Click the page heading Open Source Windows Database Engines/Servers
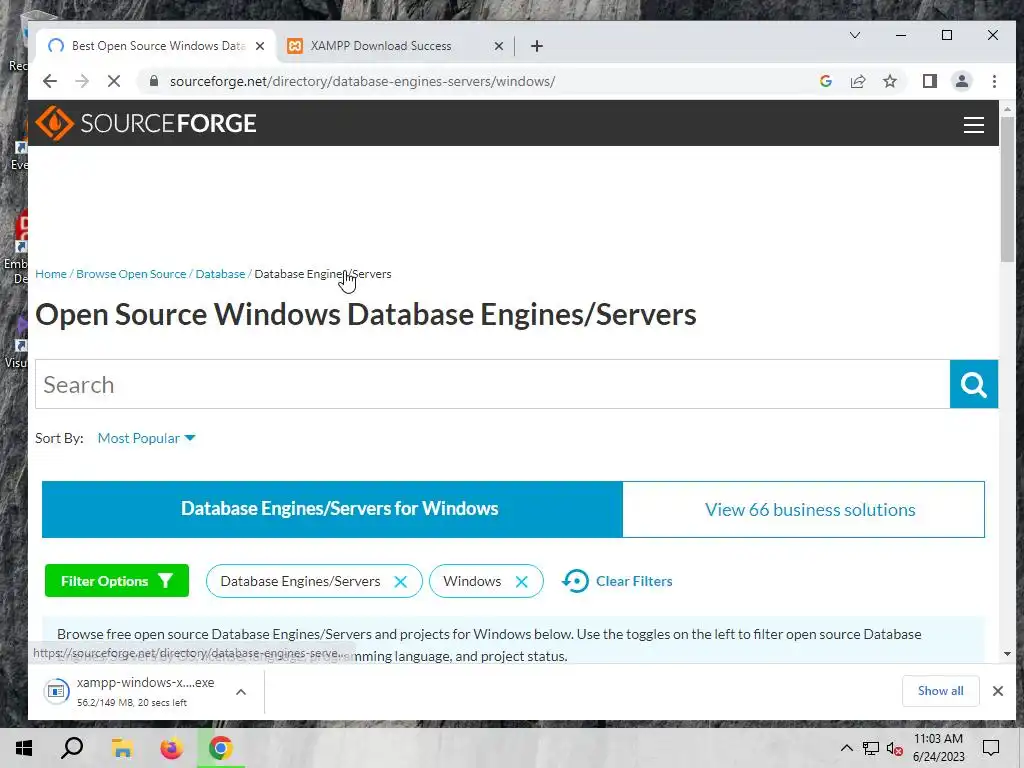 (366, 315)
